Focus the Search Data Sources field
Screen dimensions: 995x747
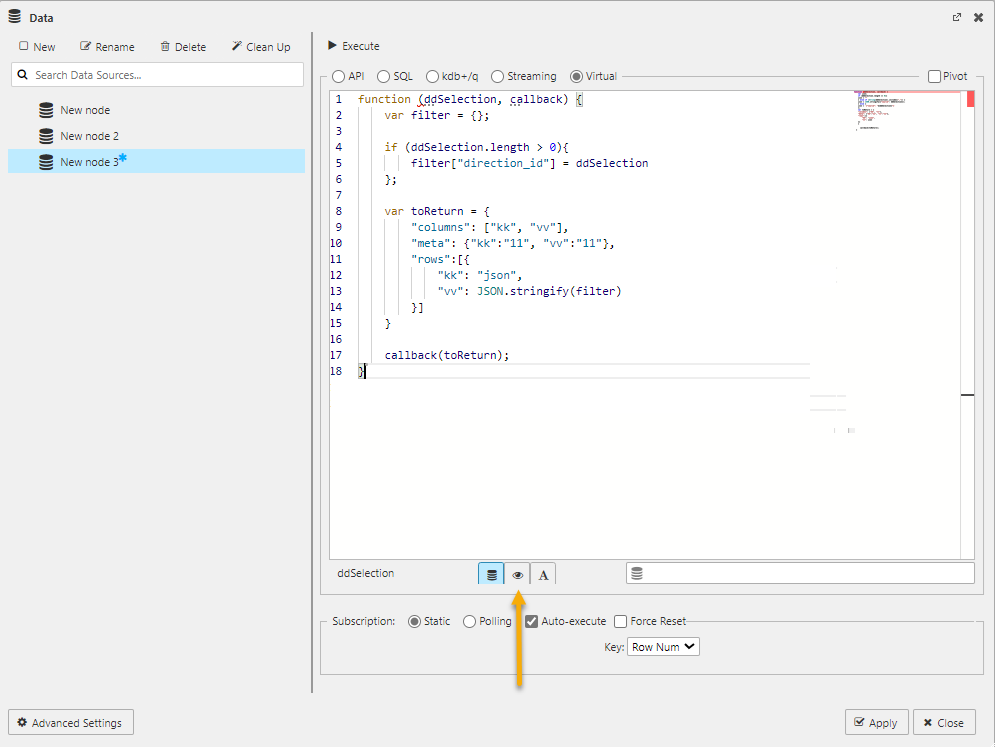(x=157, y=74)
